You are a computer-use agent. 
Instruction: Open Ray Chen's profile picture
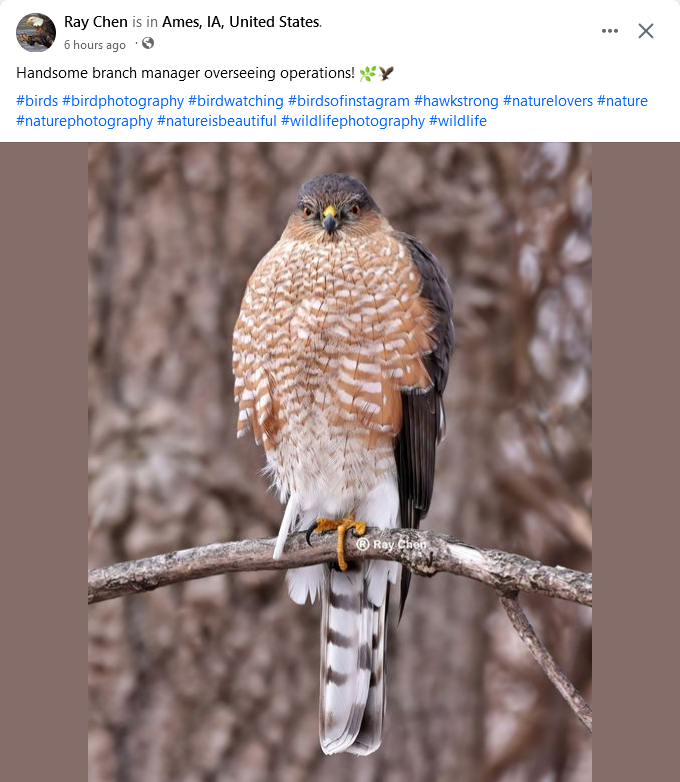click(36, 32)
